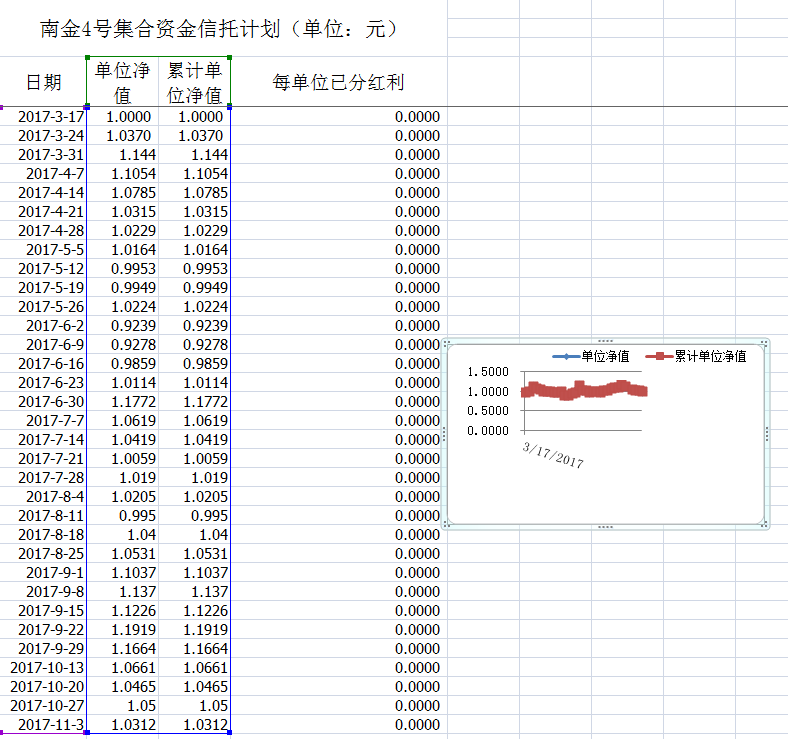This screenshot has width=788, height=739.
Task: Select the 累计单位净值 cell in the 2017-9-8 row
Action: tap(195, 592)
